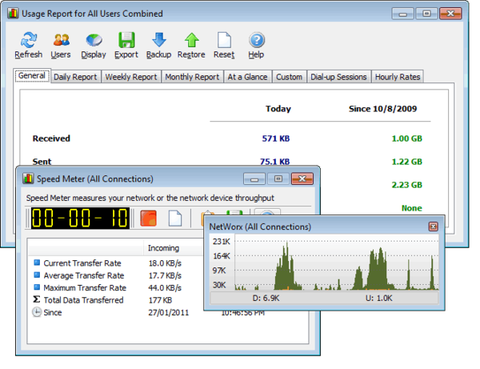Open the Users icon in toolbar
Viewport: 480px width, 369px height.
(x=61, y=40)
